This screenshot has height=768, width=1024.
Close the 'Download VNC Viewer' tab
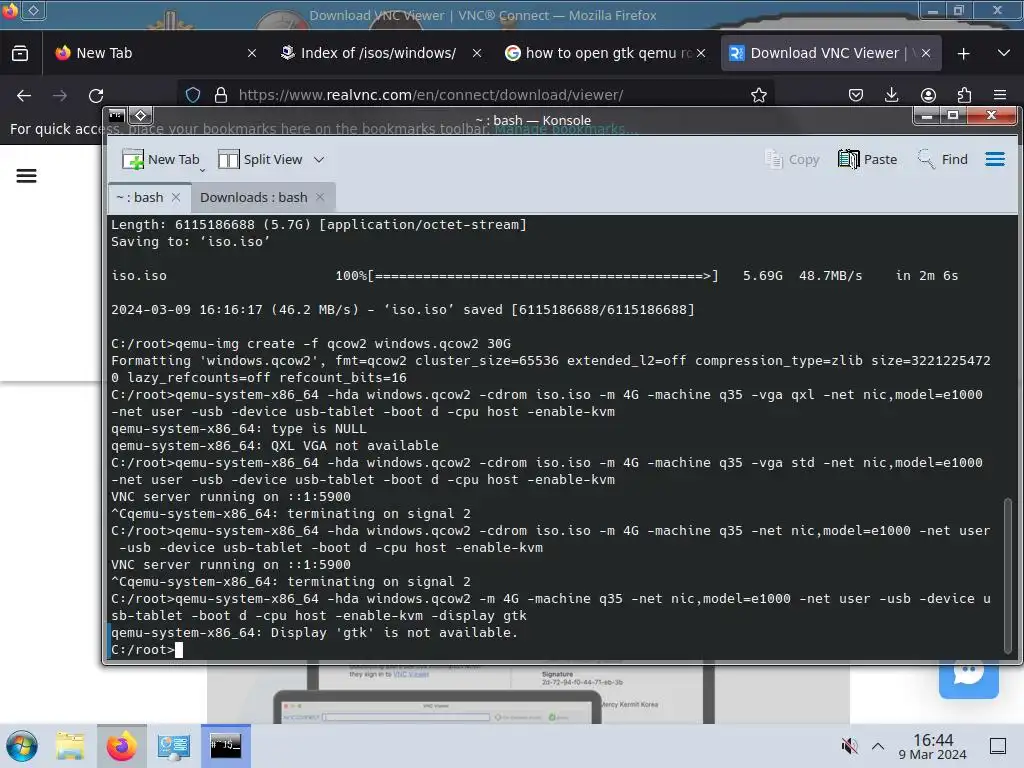click(x=926, y=54)
